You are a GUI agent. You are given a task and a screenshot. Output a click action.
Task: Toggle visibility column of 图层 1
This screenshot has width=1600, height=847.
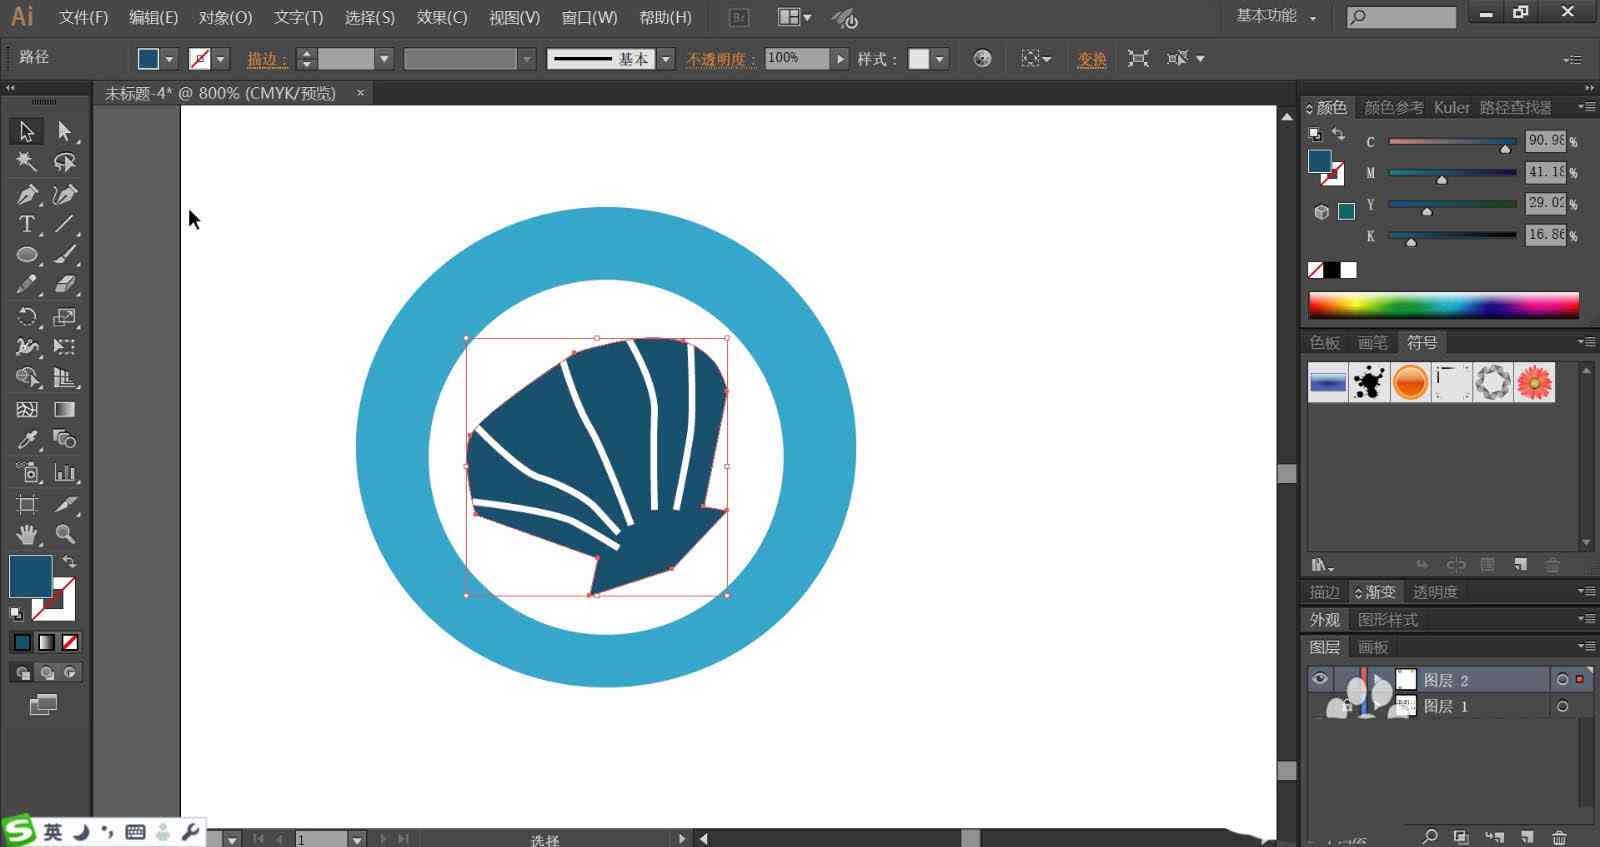coord(1320,706)
